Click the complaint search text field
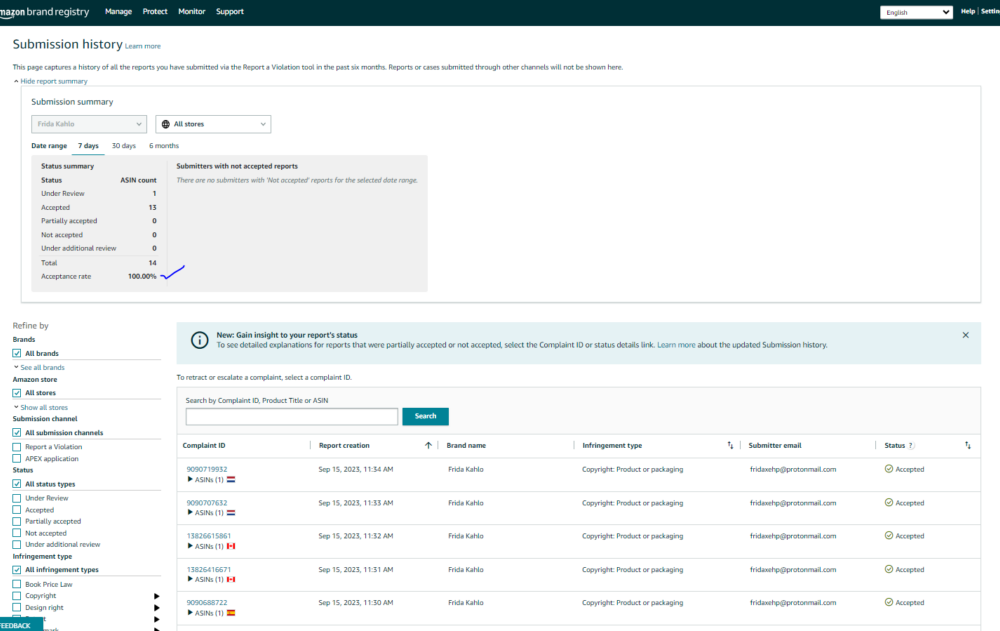This screenshot has width=1000, height=631. click(291, 417)
